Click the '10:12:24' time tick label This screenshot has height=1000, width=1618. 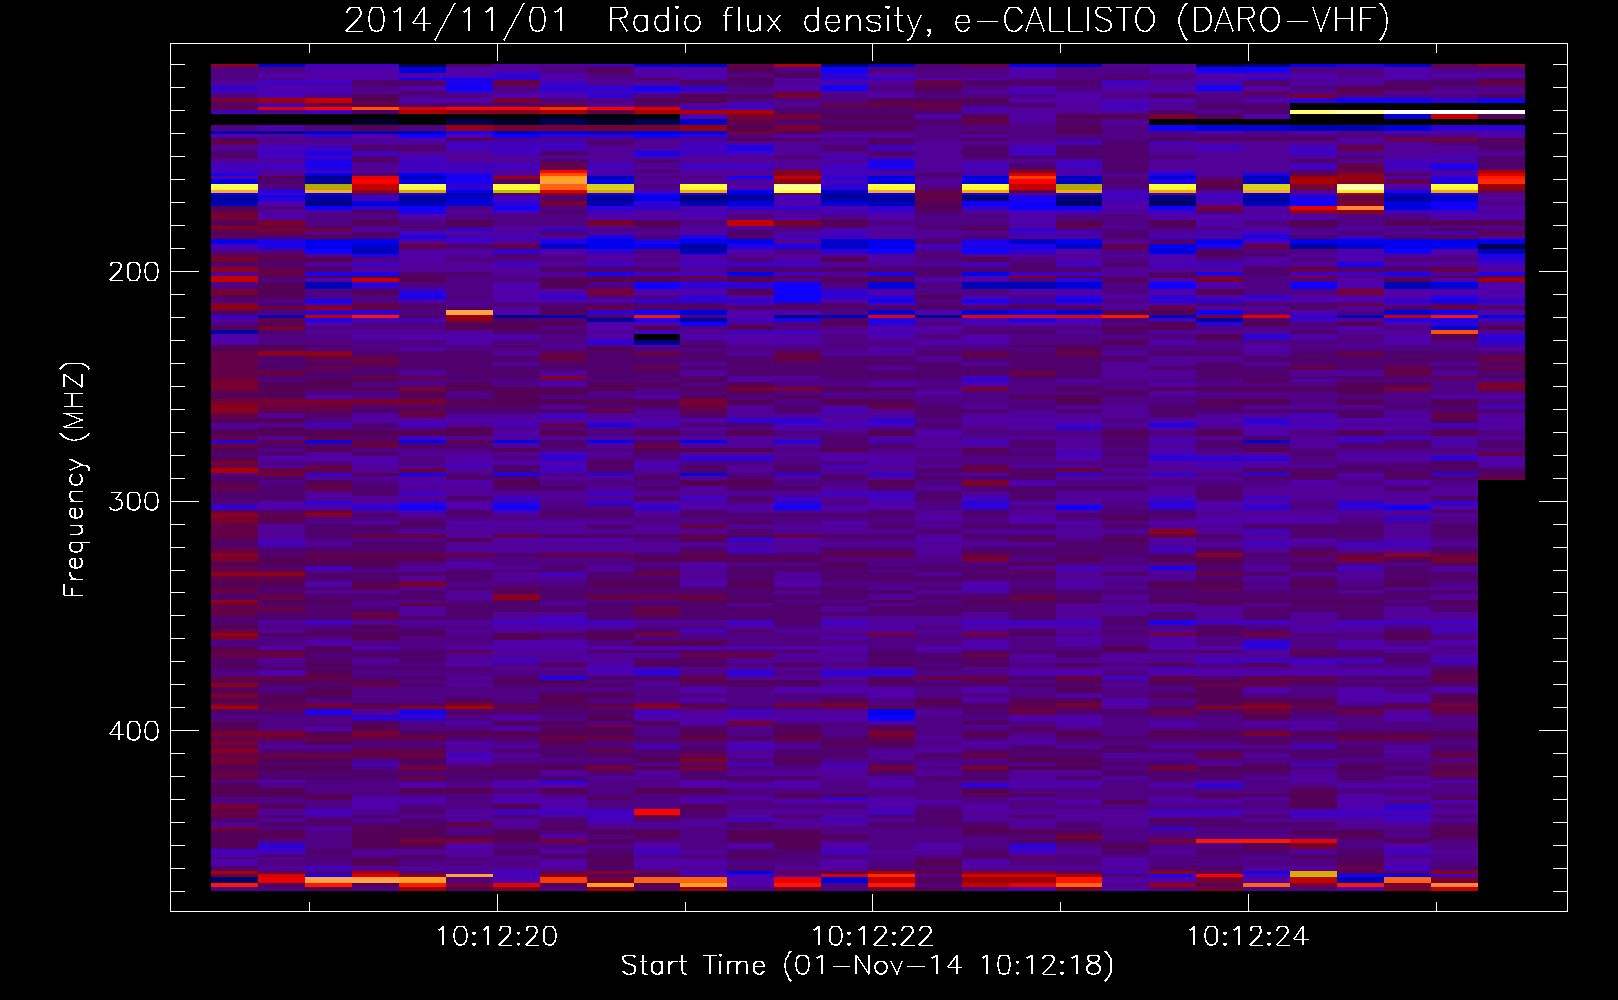pyautogui.click(x=1247, y=937)
